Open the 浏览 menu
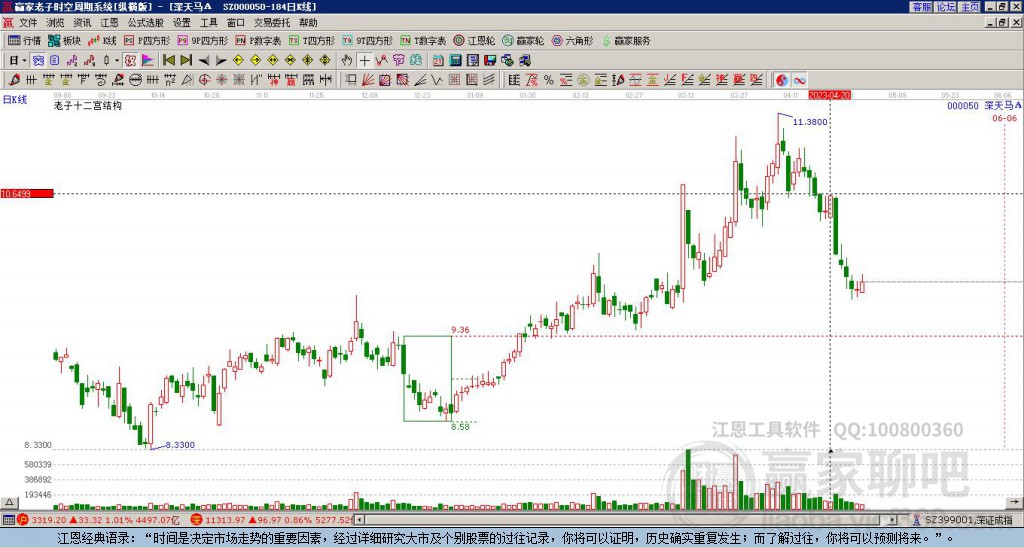This screenshot has width=1024, height=548. coord(55,23)
